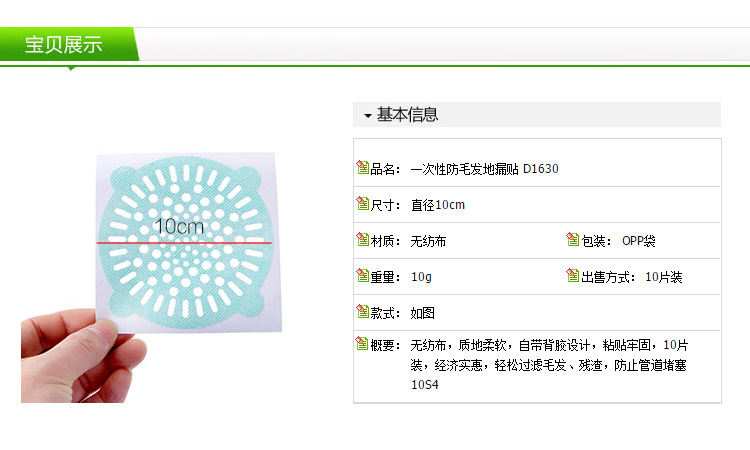
Task: Click the OPP袋 packaging value
Action: [x=639, y=241]
